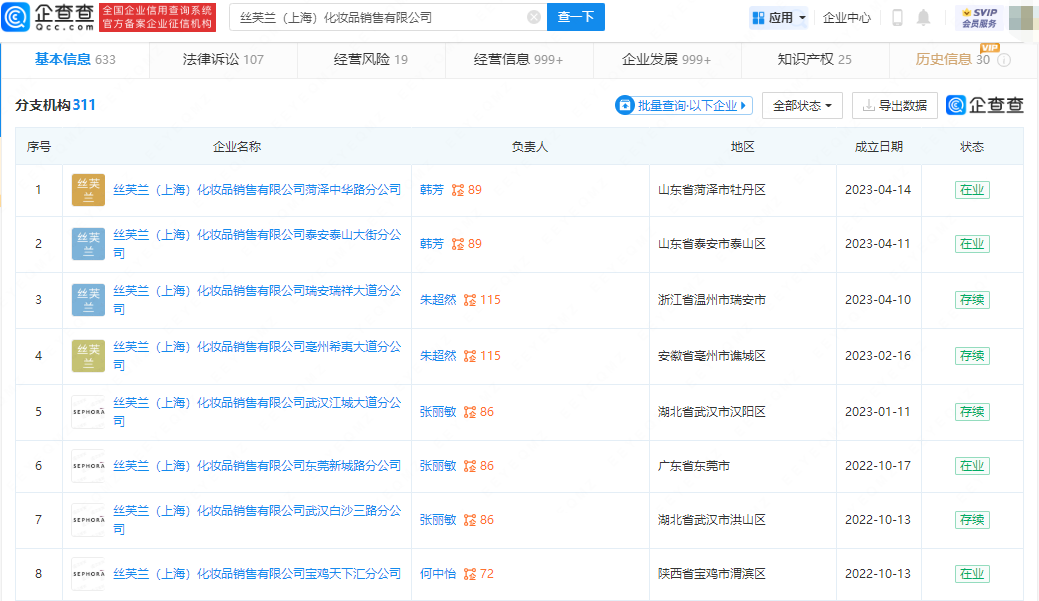Click company logo thumbnail for 瑞安瑞祥大道 branch
The height and width of the screenshot is (601, 1039).
coord(88,300)
